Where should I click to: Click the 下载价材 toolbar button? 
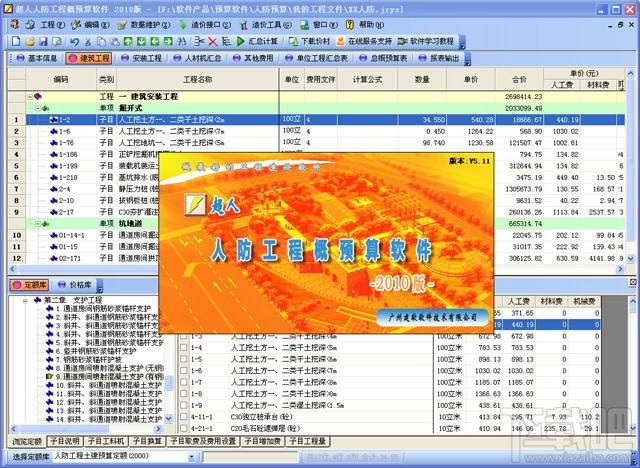click(309, 41)
